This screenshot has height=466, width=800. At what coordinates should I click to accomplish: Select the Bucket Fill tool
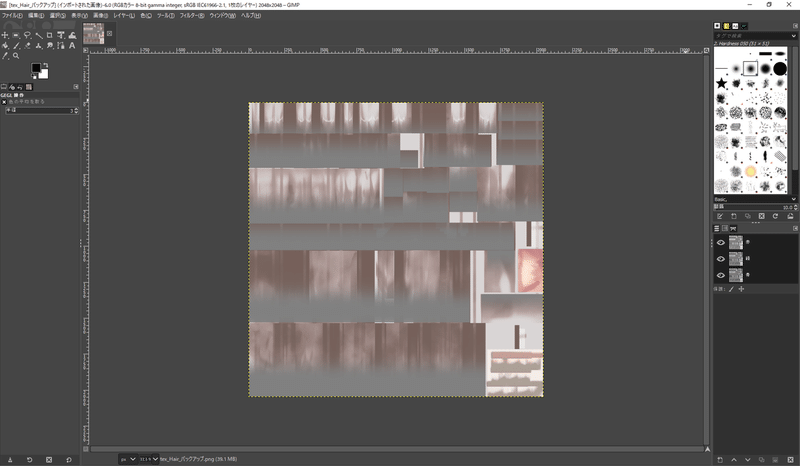tap(5, 46)
